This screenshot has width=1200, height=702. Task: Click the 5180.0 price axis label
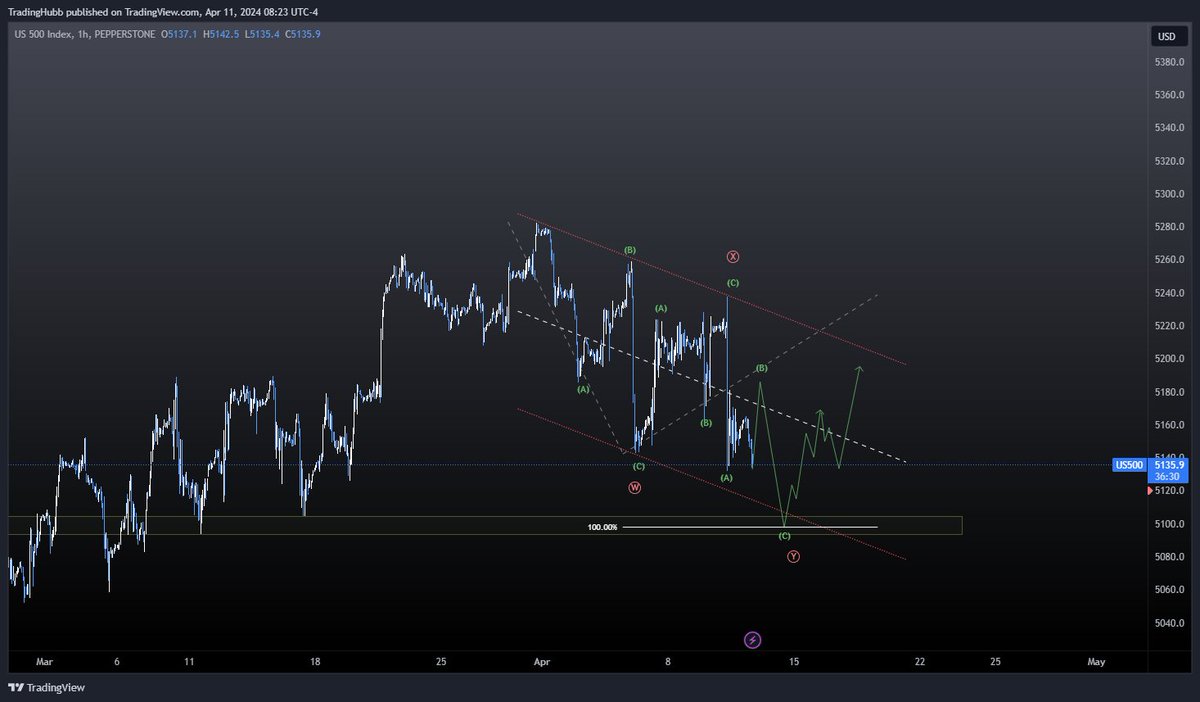pyautogui.click(x=1170, y=392)
